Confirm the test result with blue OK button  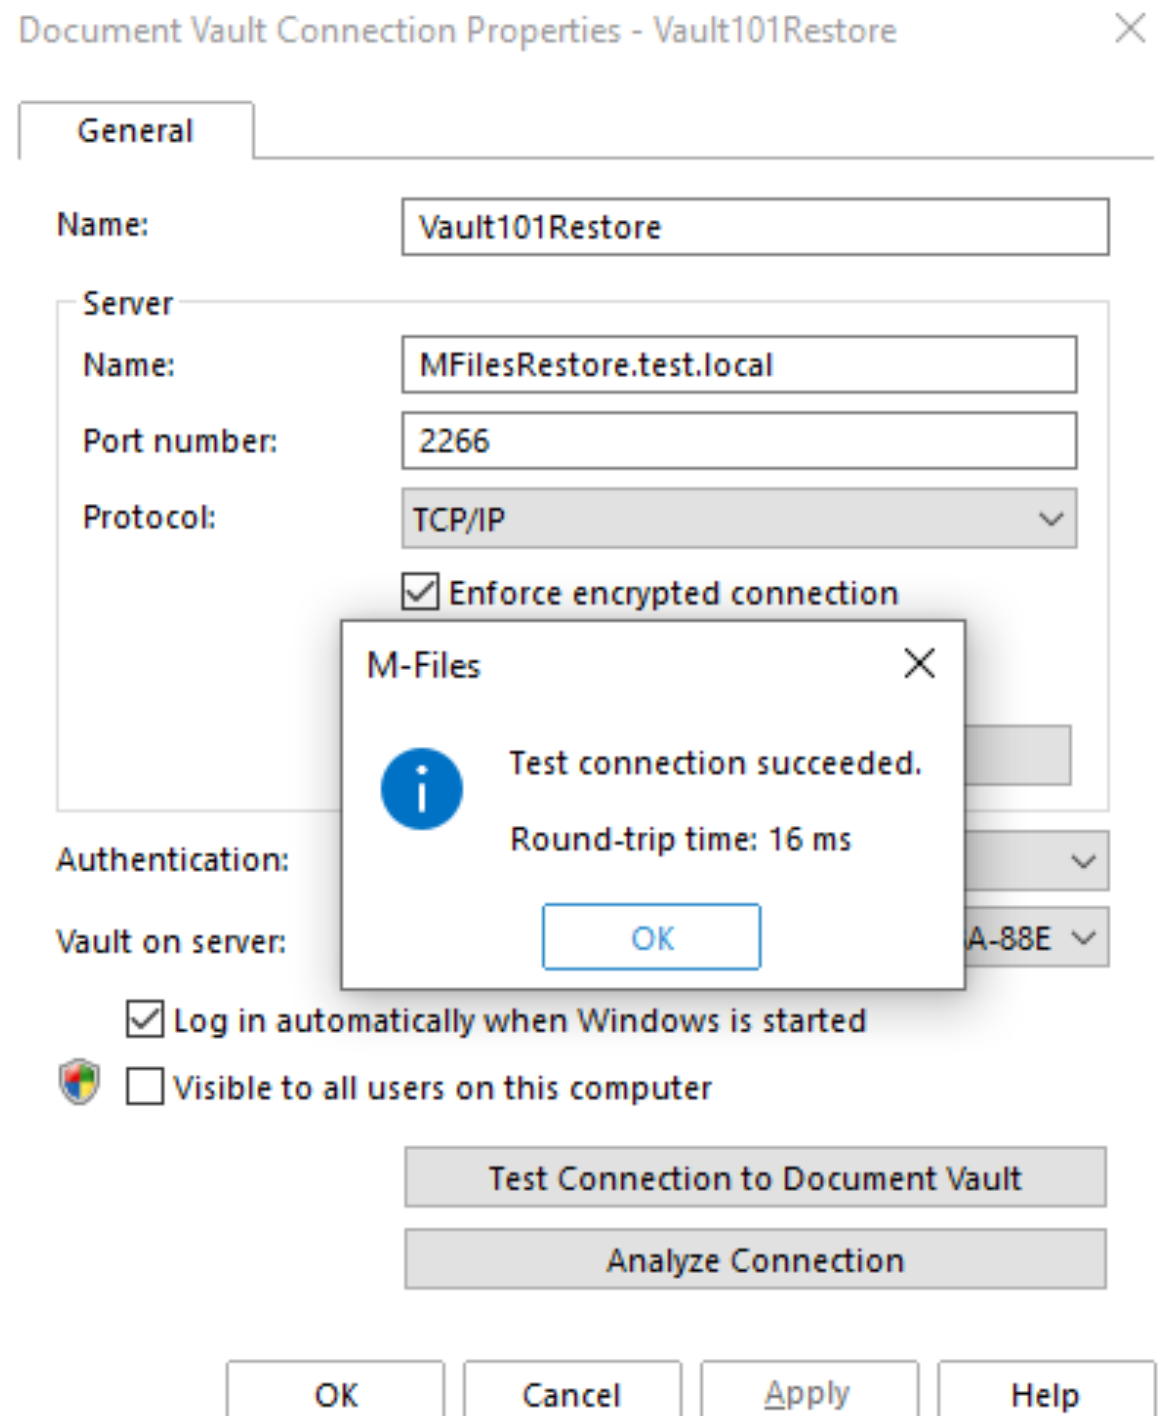pyautogui.click(x=652, y=937)
